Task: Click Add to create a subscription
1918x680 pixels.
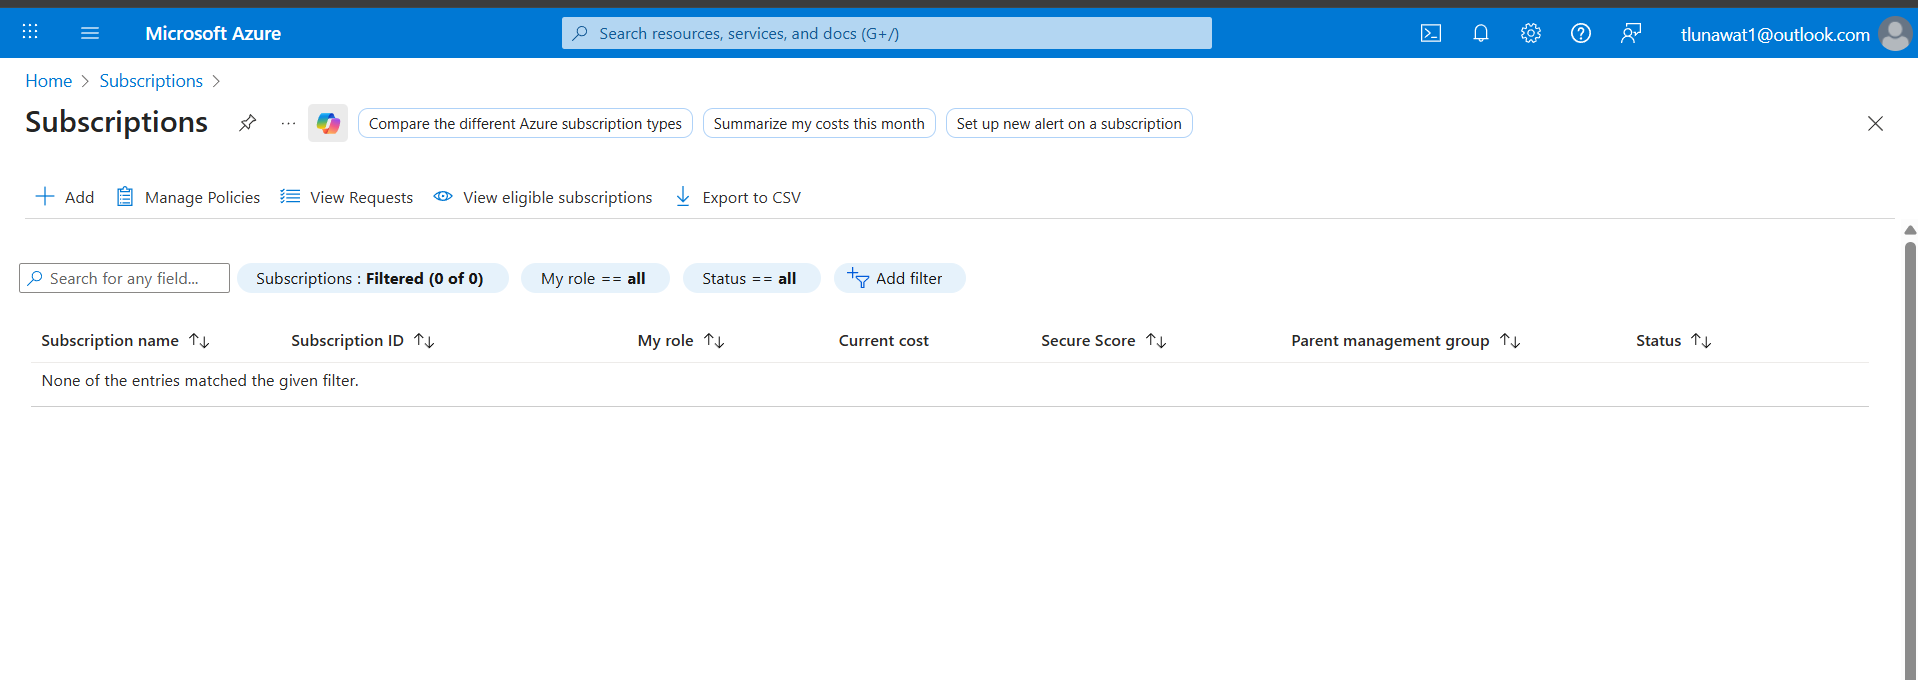Action: point(65,197)
